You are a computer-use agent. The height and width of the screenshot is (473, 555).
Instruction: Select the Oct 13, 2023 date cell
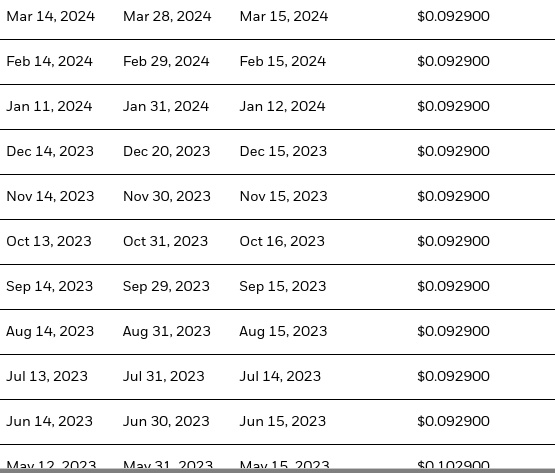[x=49, y=241]
